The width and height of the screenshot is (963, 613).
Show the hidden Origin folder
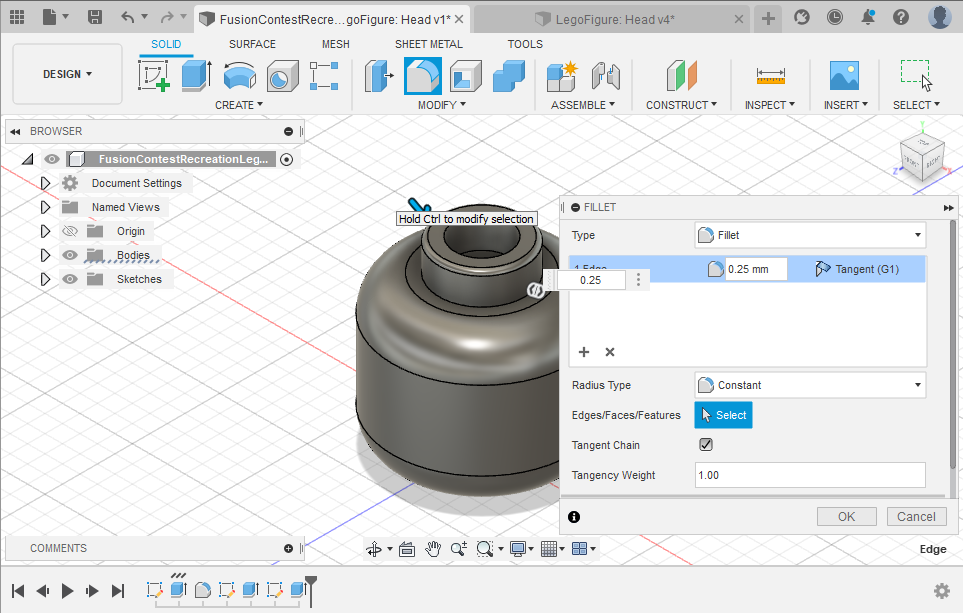(x=70, y=231)
